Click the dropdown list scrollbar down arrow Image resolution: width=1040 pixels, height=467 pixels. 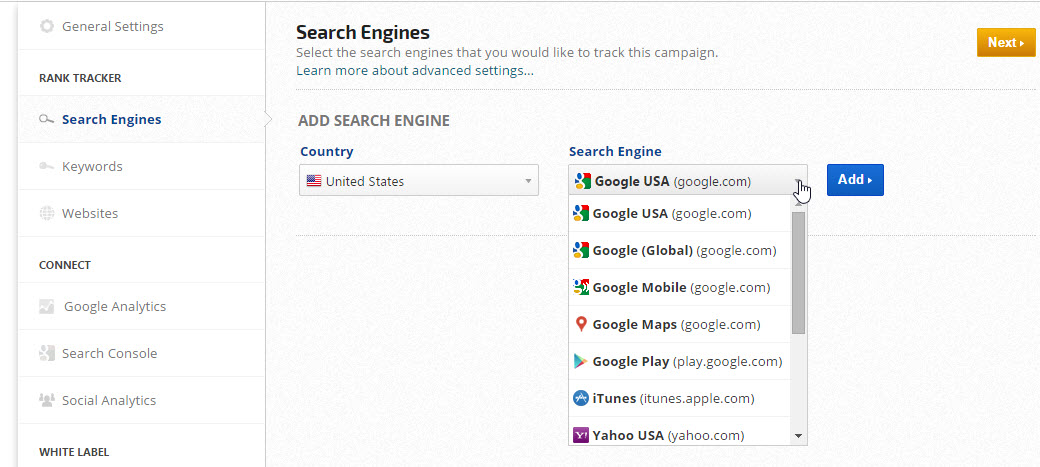[x=798, y=436]
